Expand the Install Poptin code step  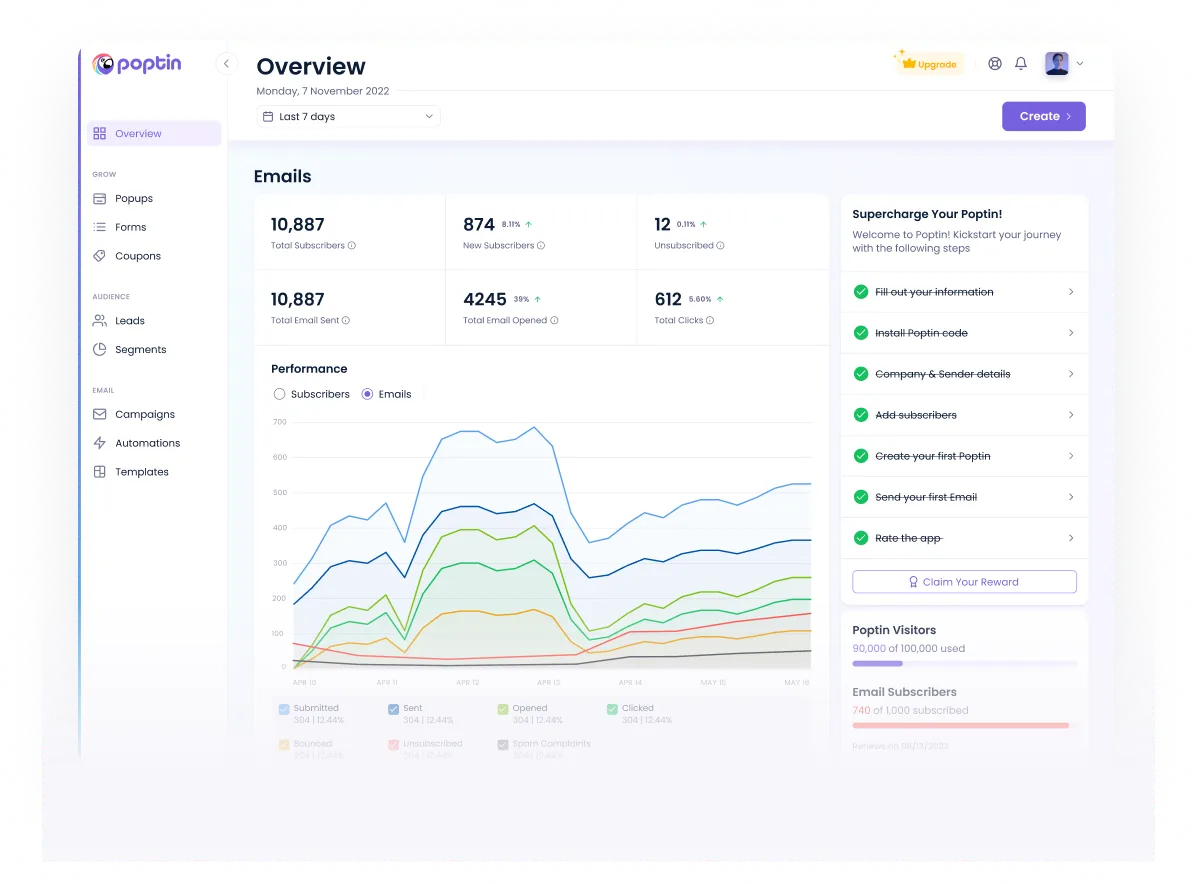(x=964, y=333)
